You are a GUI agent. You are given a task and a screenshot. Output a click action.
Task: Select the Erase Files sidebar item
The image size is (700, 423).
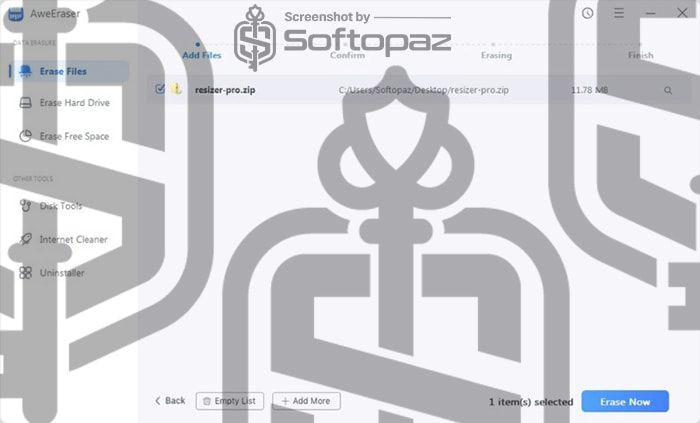71,71
